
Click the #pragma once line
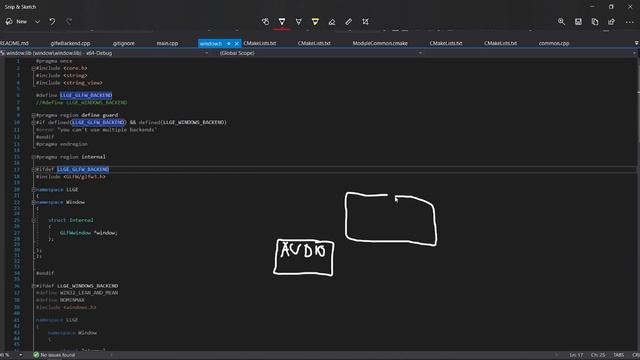[x=54, y=61]
